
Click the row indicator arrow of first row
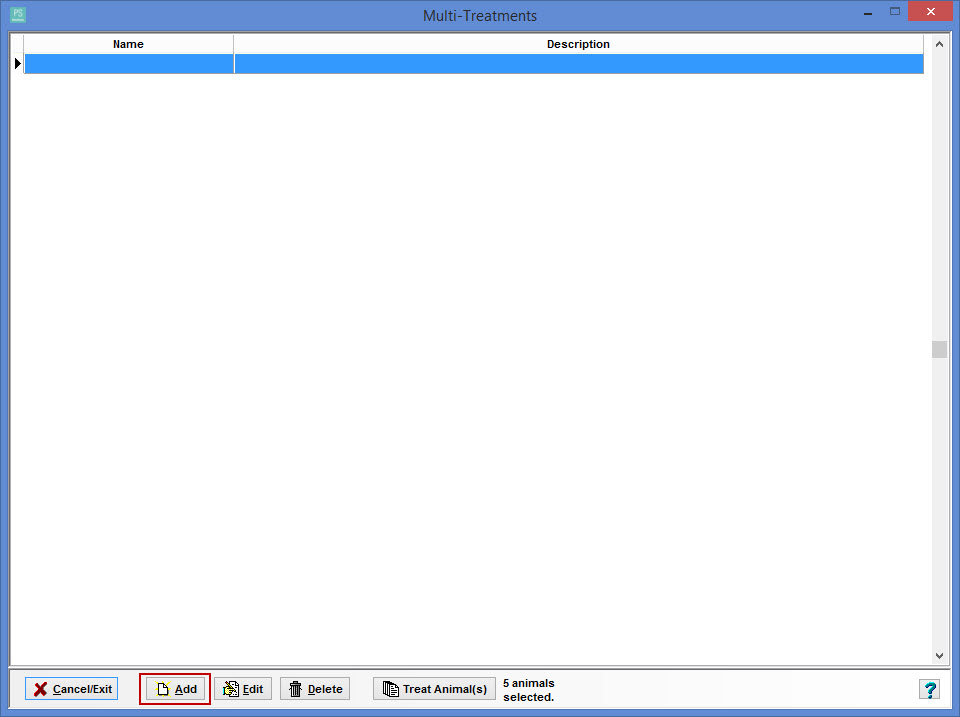[x=17, y=63]
